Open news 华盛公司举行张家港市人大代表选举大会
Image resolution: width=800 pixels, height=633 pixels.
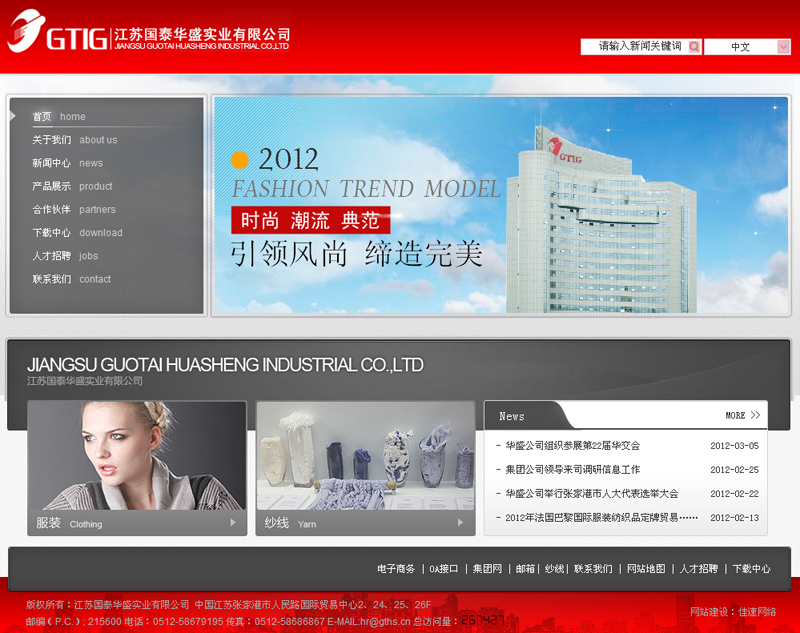[592, 494]
